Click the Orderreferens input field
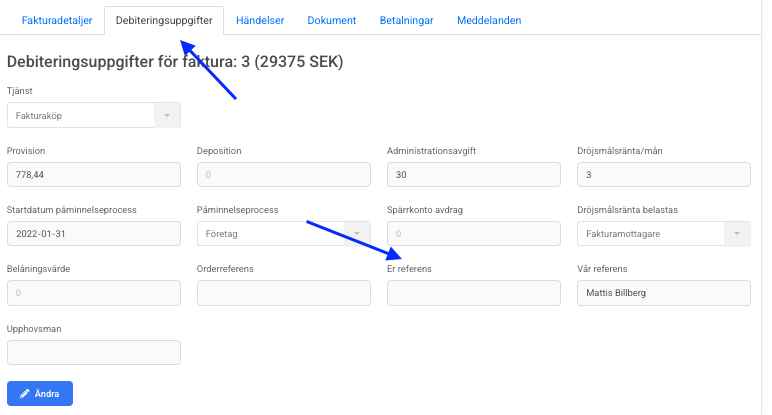This screenshot has height=415, width=772. pyautogui.click(x=284, y=293)
